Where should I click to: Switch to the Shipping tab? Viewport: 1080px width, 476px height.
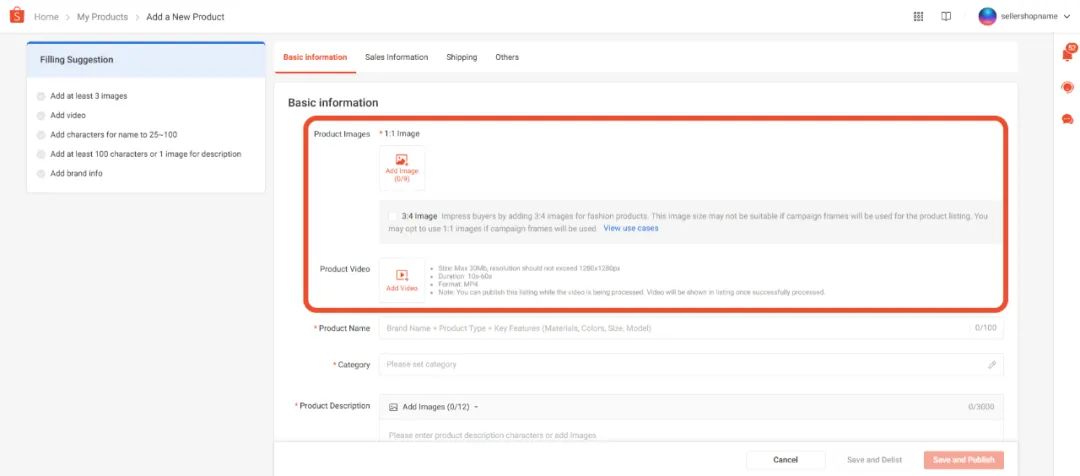[461, 57]
